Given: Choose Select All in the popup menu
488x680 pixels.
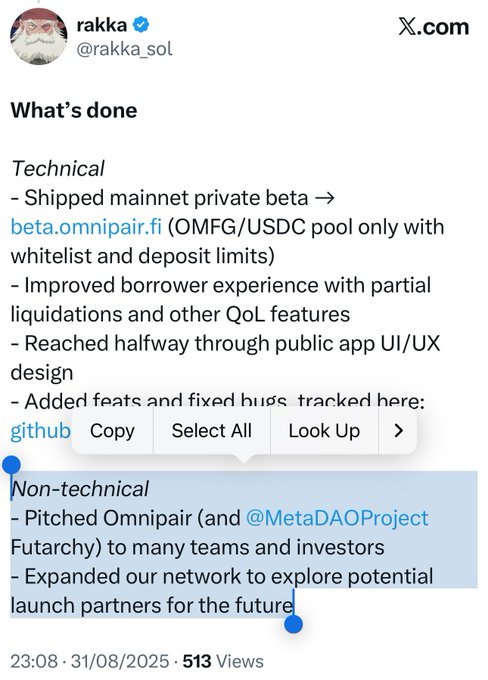Looking at the screenshot, I should 212,431.
